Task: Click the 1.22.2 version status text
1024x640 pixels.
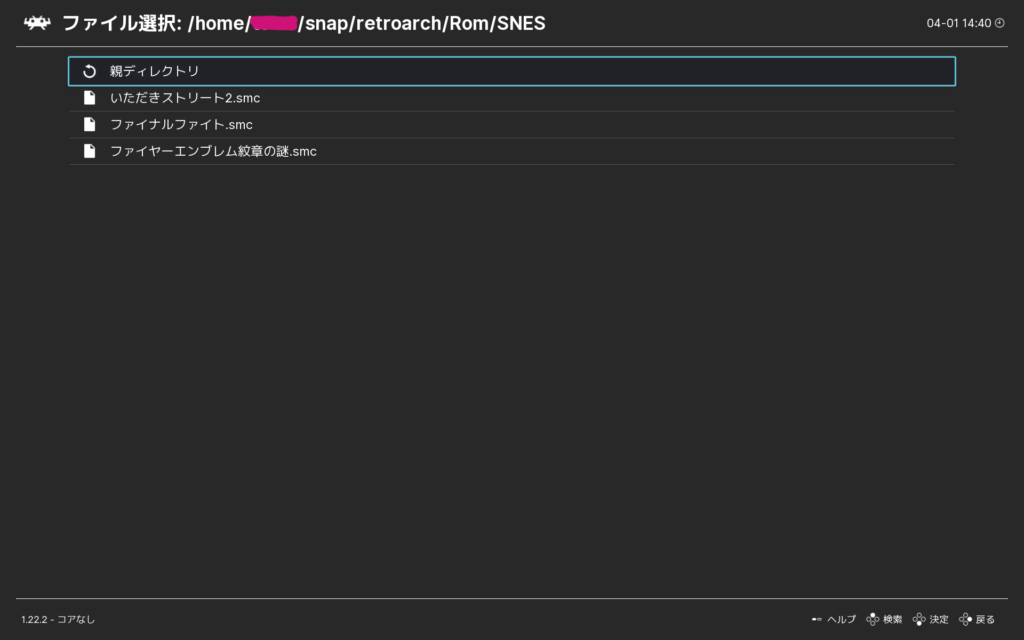Action: (58, 620)
